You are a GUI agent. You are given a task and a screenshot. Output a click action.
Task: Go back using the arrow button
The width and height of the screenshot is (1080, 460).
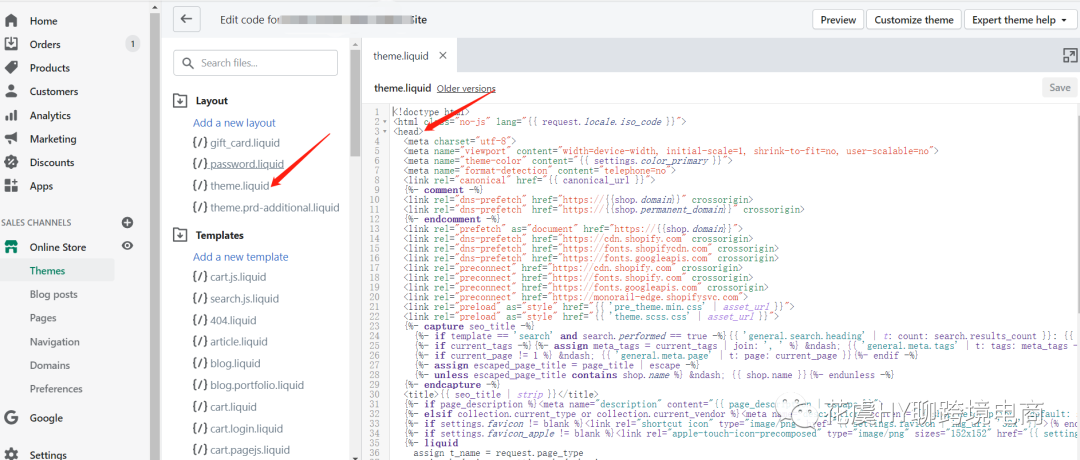tap(186, 19)
